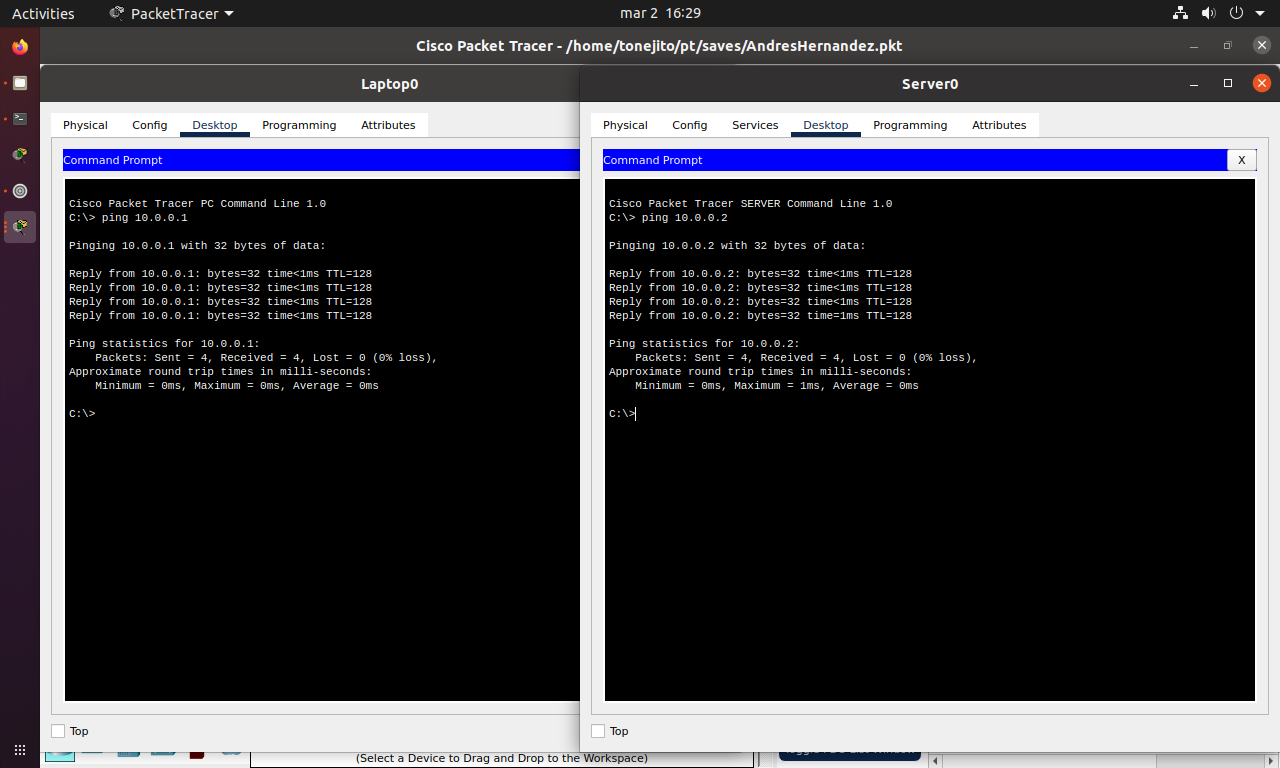
Task: Open the Config tab in Laptop0
Action: [149, 125]
